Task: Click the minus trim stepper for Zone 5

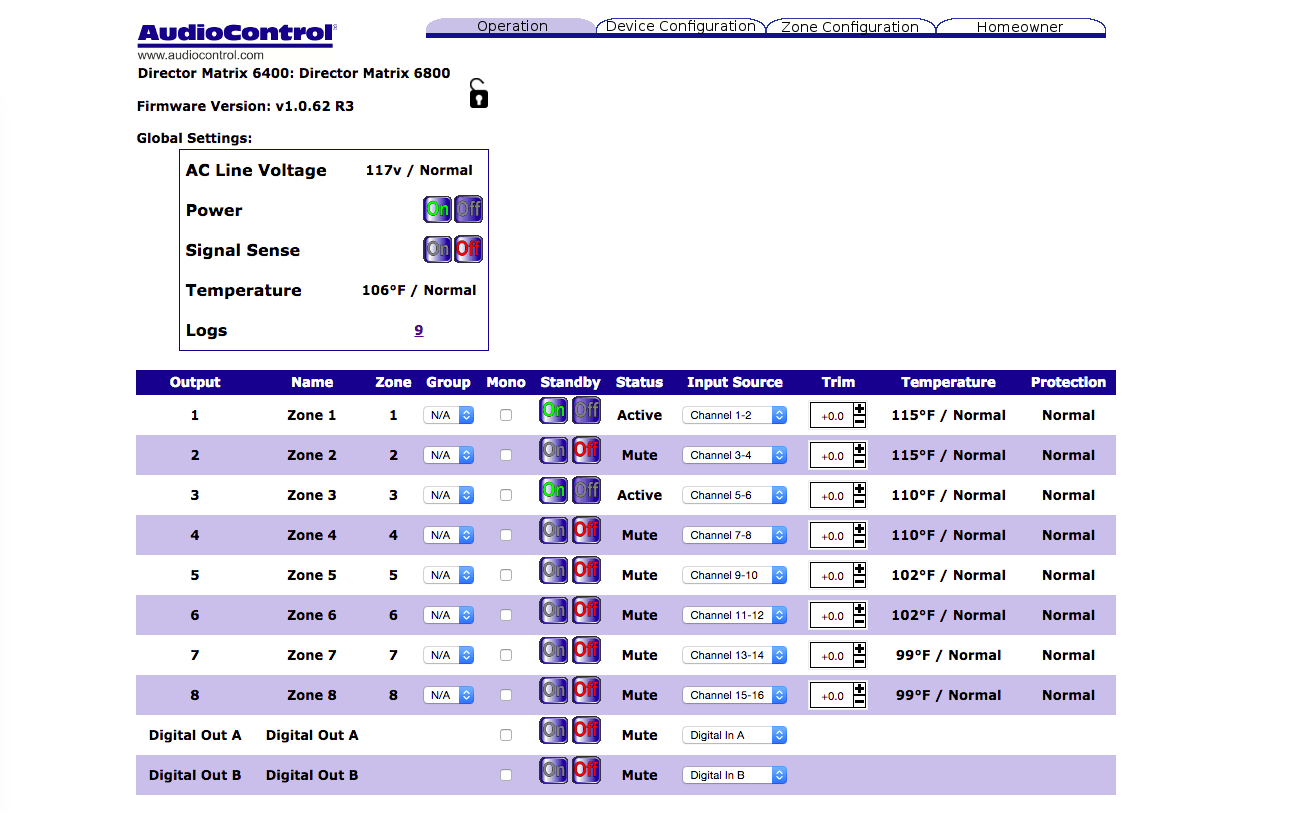Action: [x=859, y=582]
